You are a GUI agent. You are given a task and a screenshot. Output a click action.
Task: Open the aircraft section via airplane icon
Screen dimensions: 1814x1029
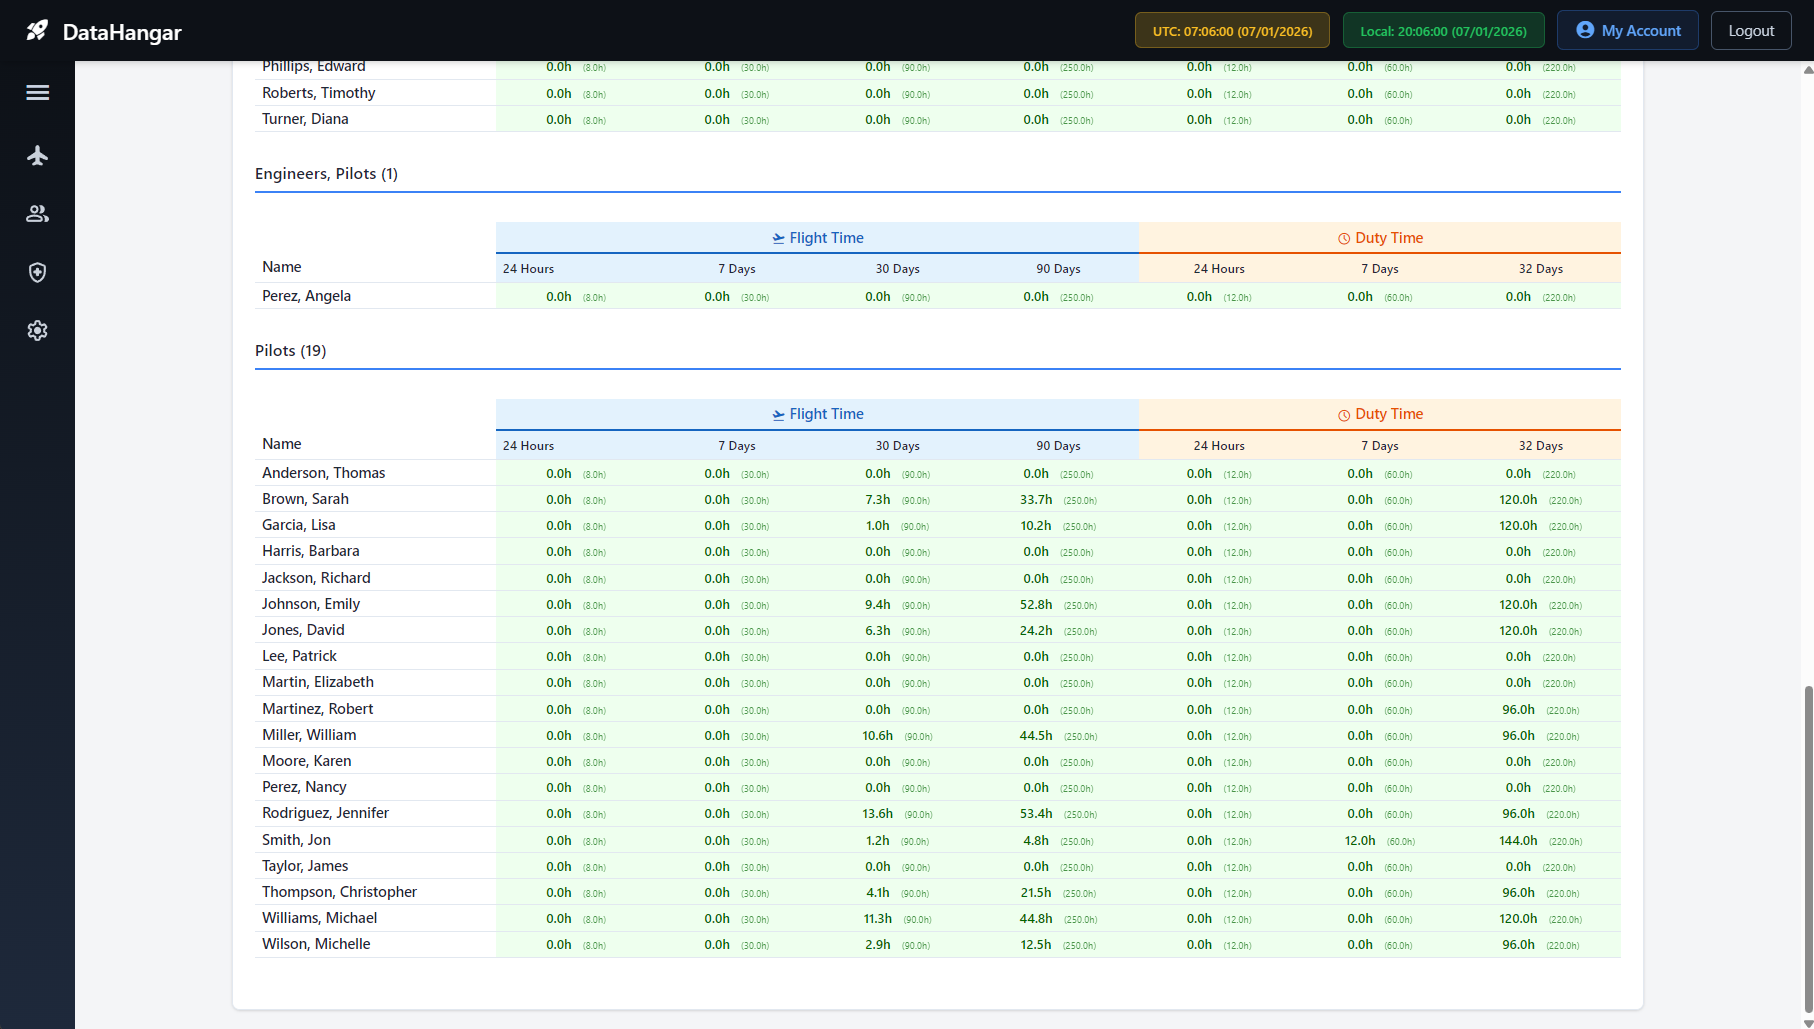point(38,155)
